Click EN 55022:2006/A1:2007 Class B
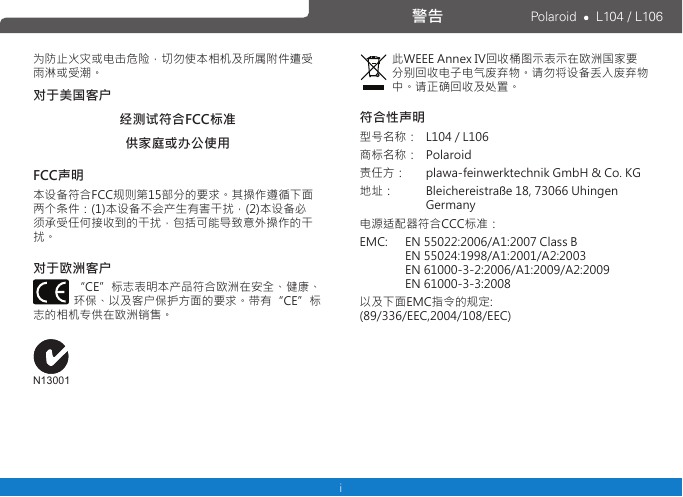Viewport: 683px width, 497px height. 491,242
